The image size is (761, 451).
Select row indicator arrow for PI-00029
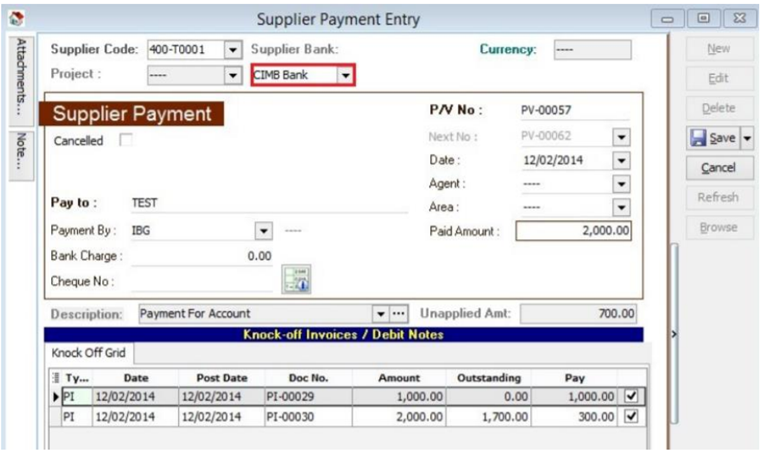click(x=56, y=397)
